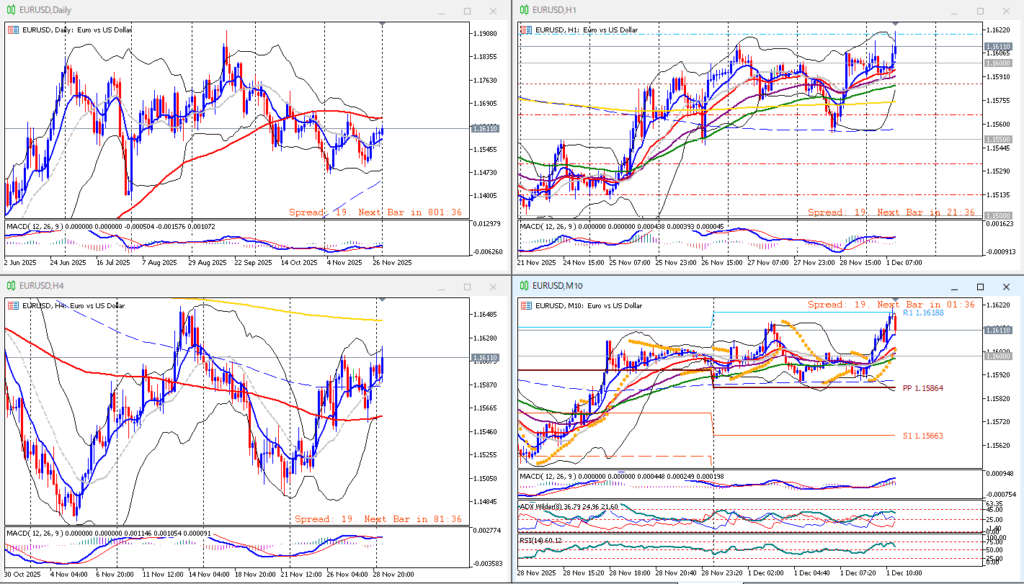Click the EURUSD,M10 window chart icon
This screenshot has width=1024, height=584.
click(523, 285)
